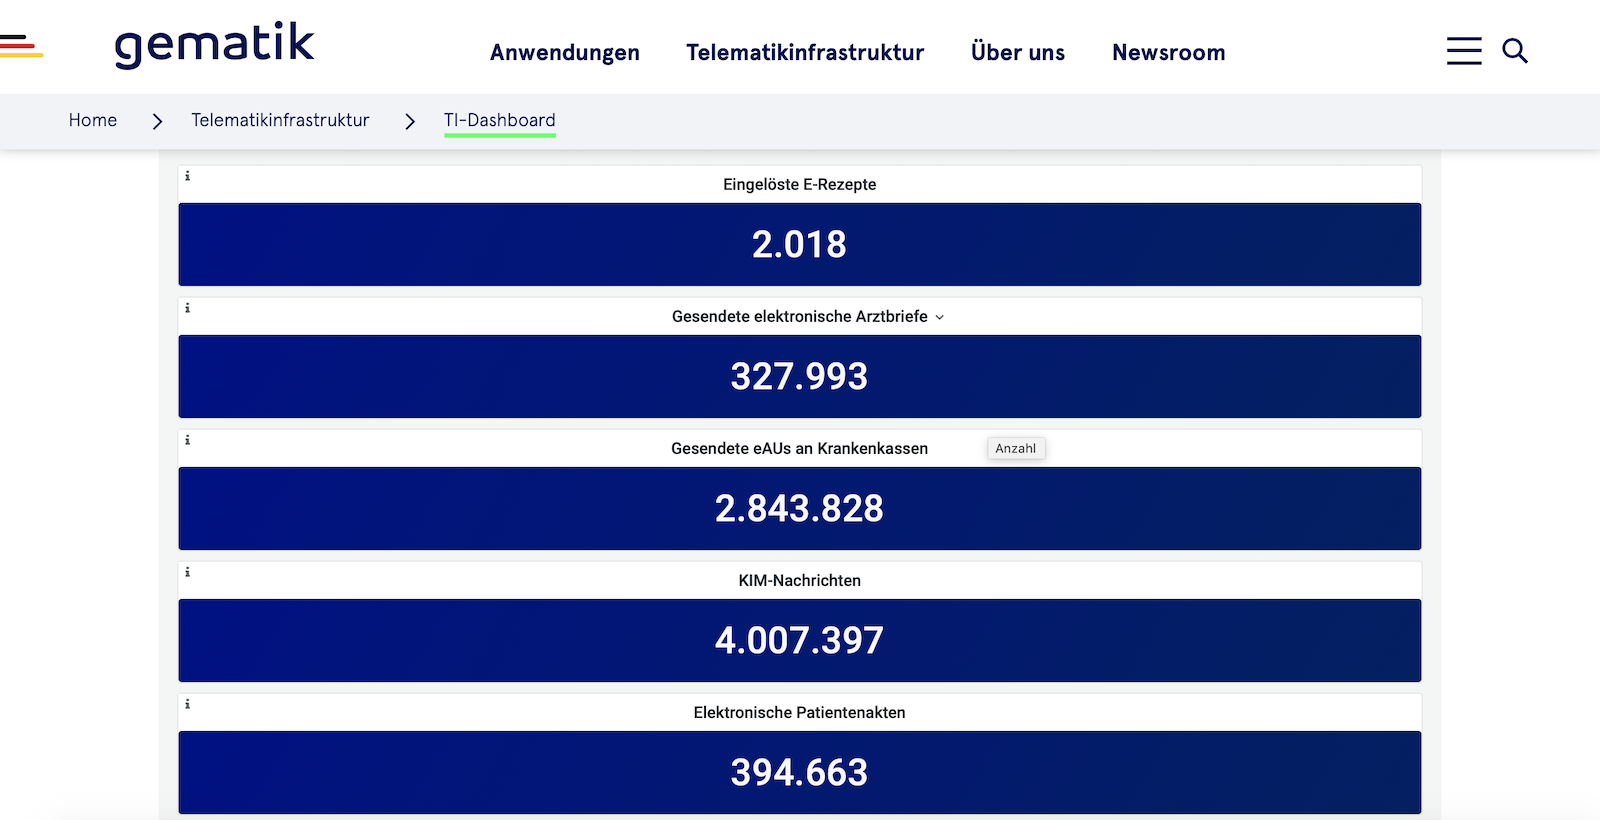
Task: Click the KIM-Nachrichten value 4.007.397
Action: (x=799, y=640)
